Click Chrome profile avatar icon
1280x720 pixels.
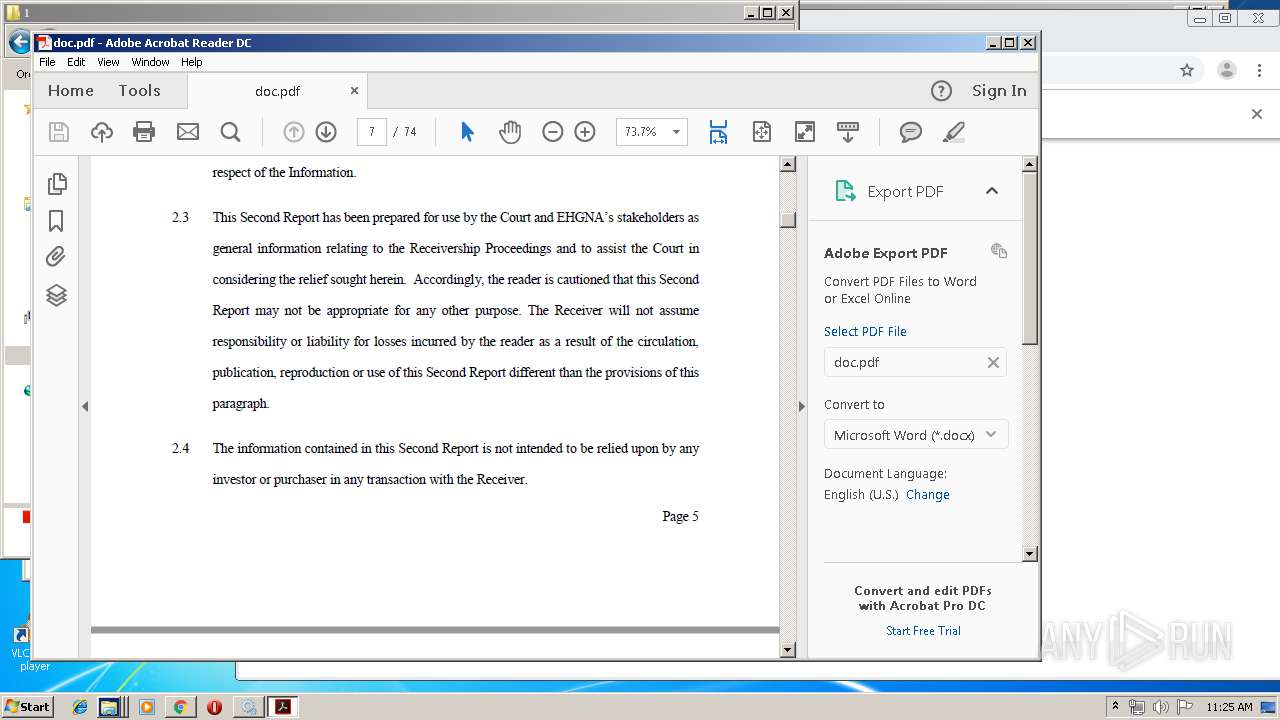pos(1226,70)
